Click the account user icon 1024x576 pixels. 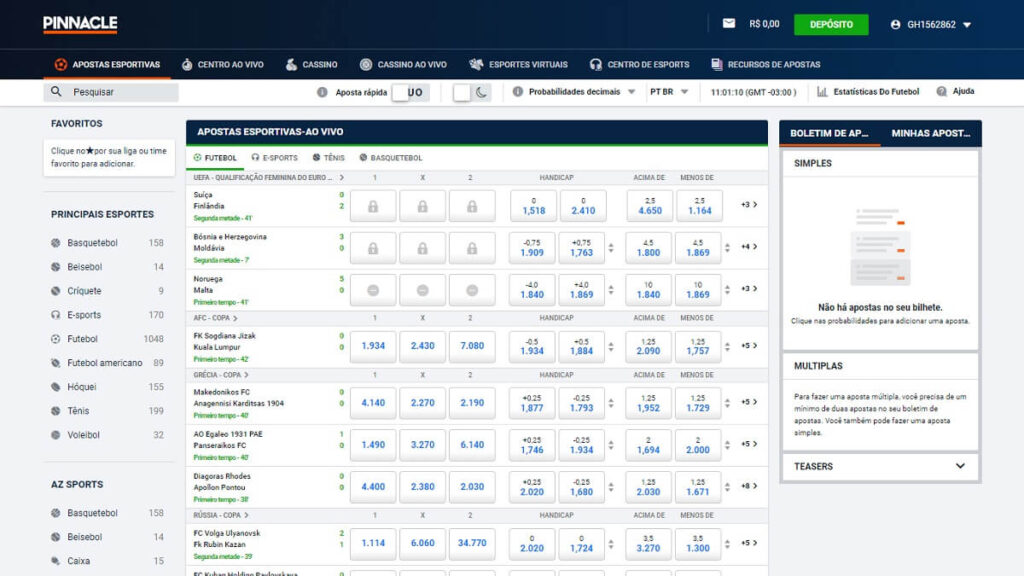coord(895,24)
